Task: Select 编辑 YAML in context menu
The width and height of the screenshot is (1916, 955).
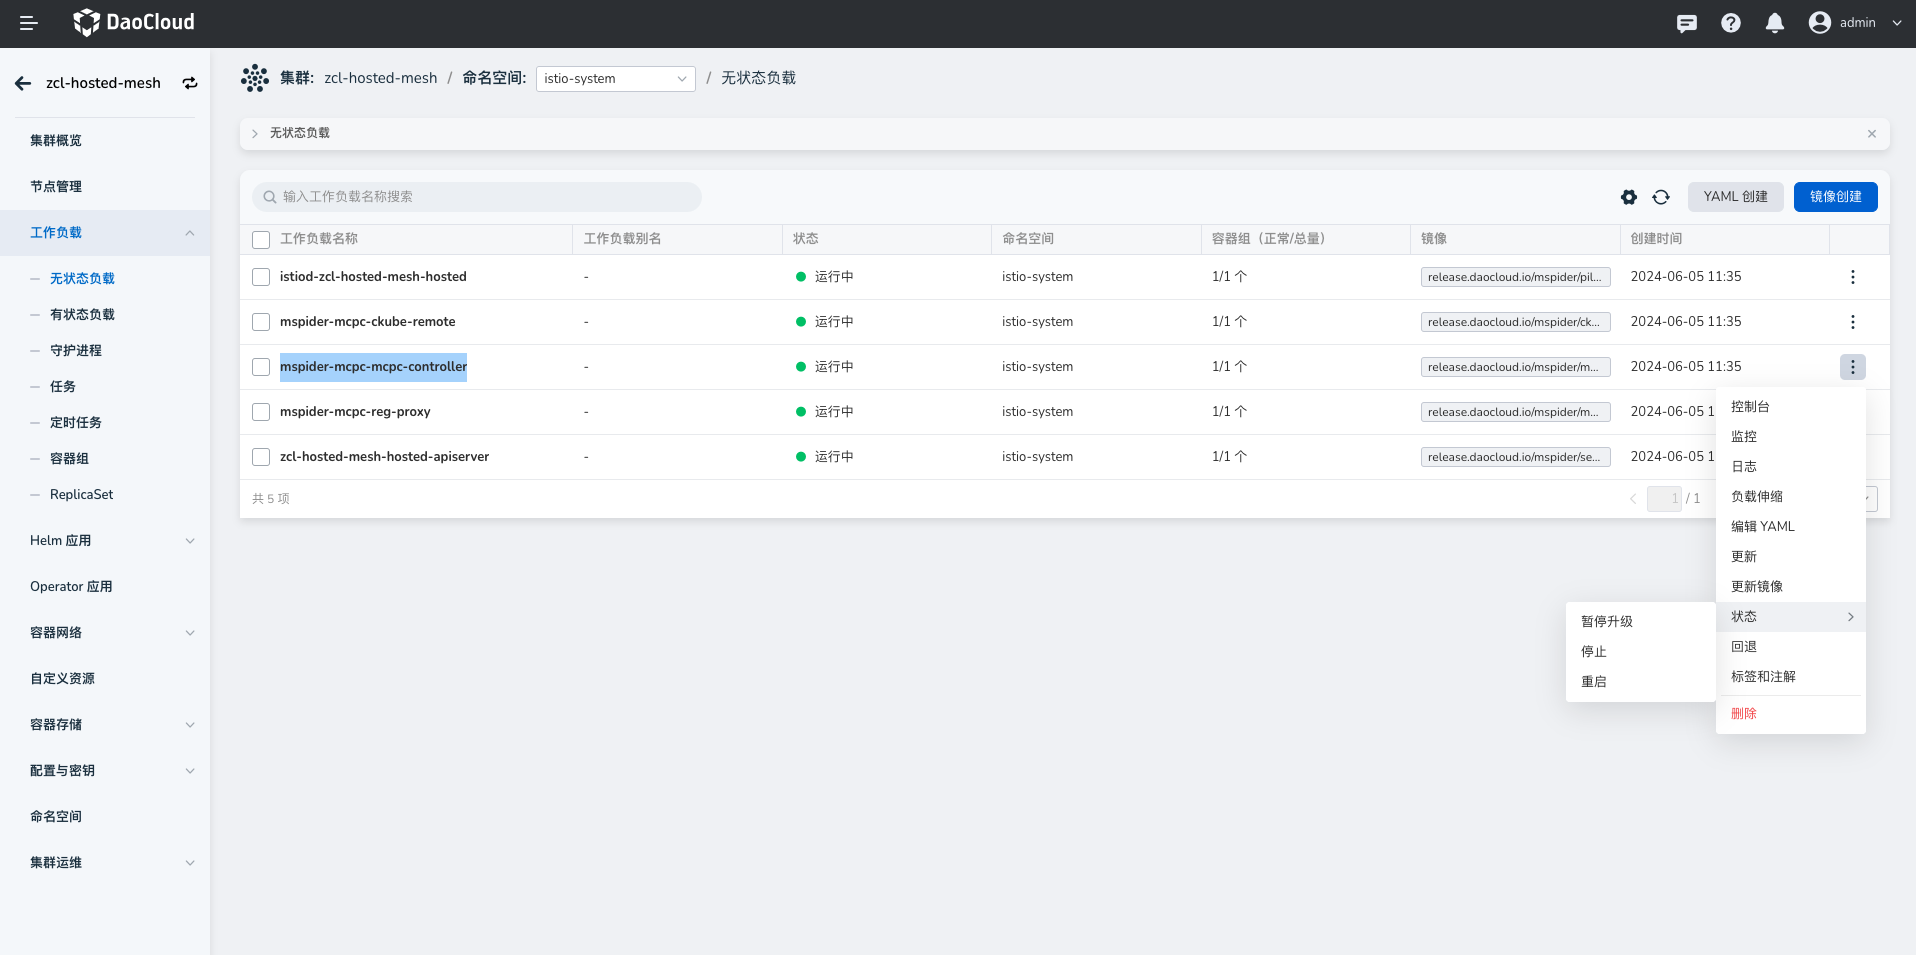Action: pos(1762,527)
